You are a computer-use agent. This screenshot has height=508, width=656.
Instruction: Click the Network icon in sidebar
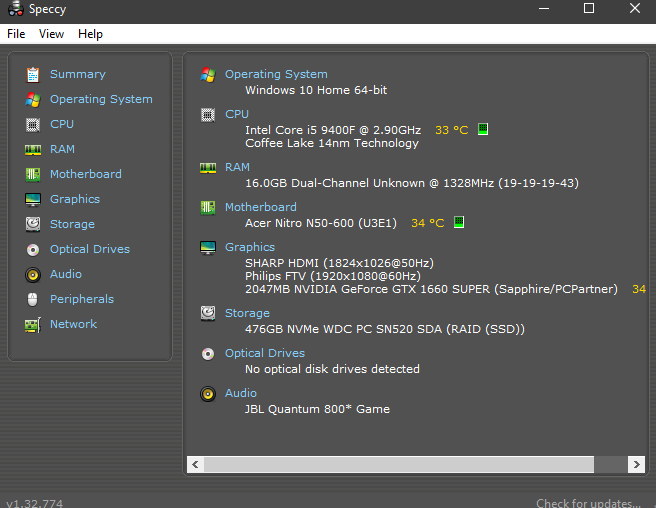pyautogui.click(x=33, y=324)
